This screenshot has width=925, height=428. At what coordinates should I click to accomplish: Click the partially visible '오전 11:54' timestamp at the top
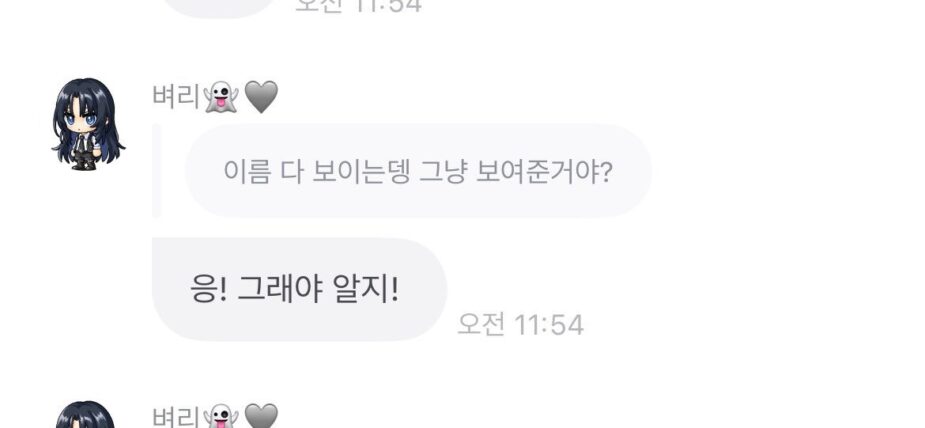coord(358,6)
